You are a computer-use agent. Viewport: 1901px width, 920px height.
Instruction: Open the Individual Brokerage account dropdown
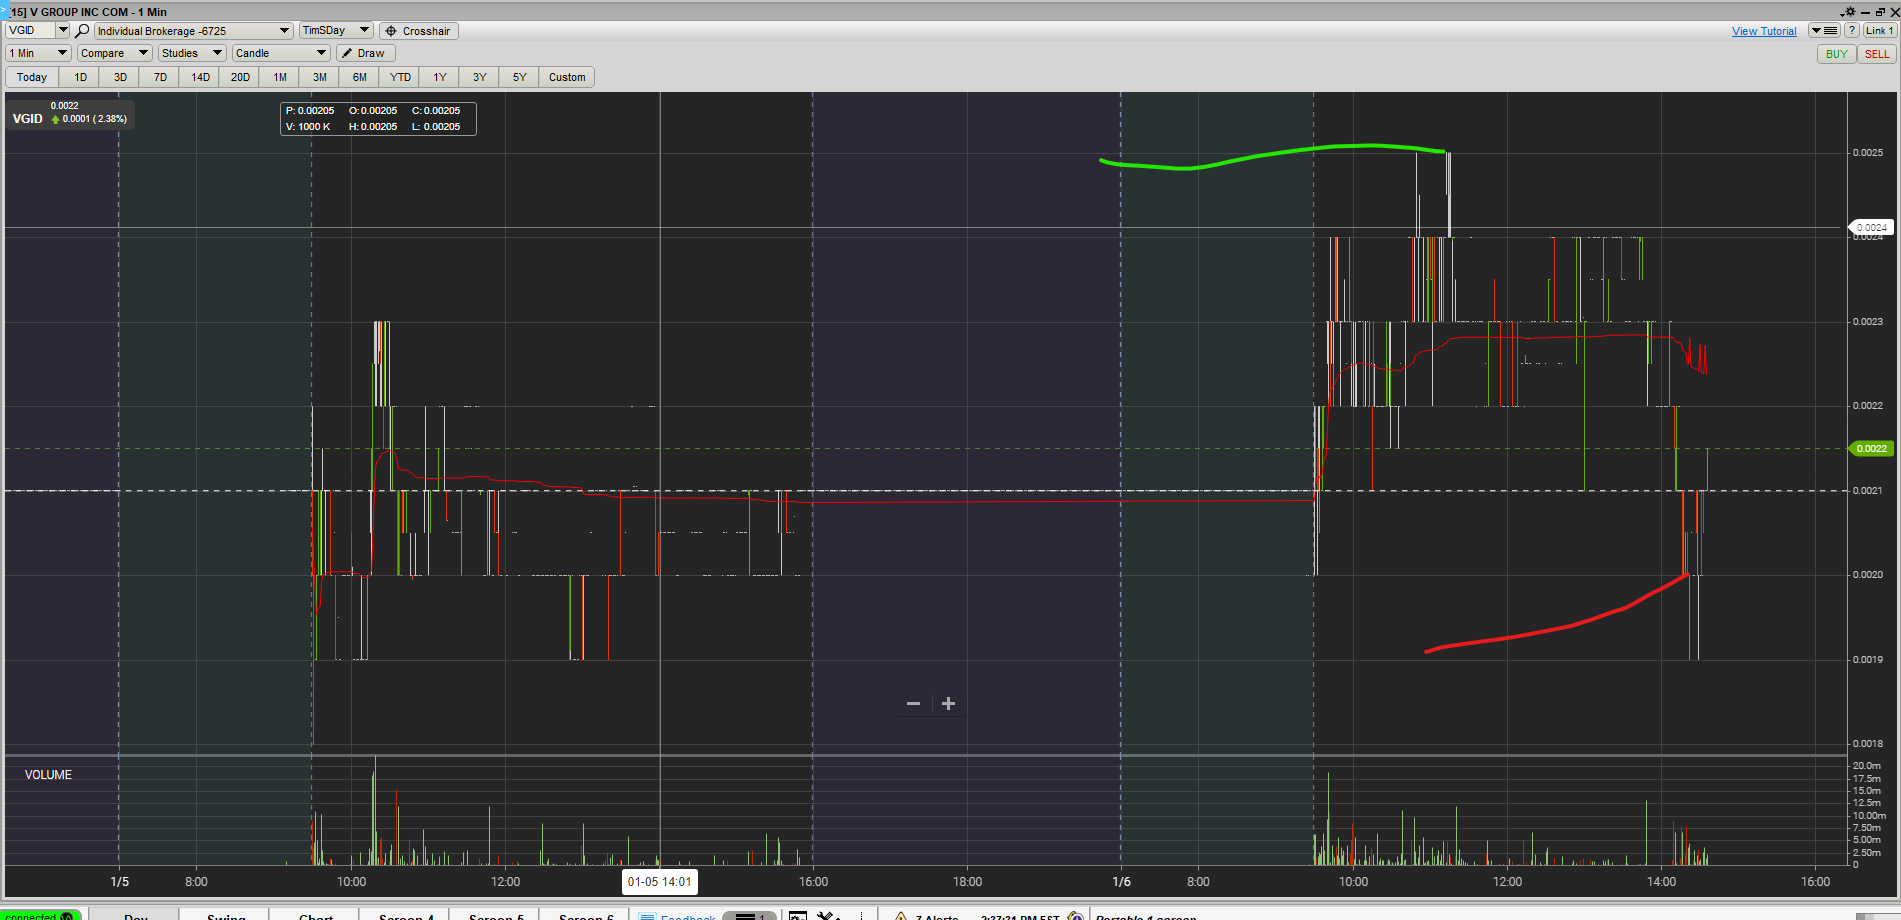(194, 31)
